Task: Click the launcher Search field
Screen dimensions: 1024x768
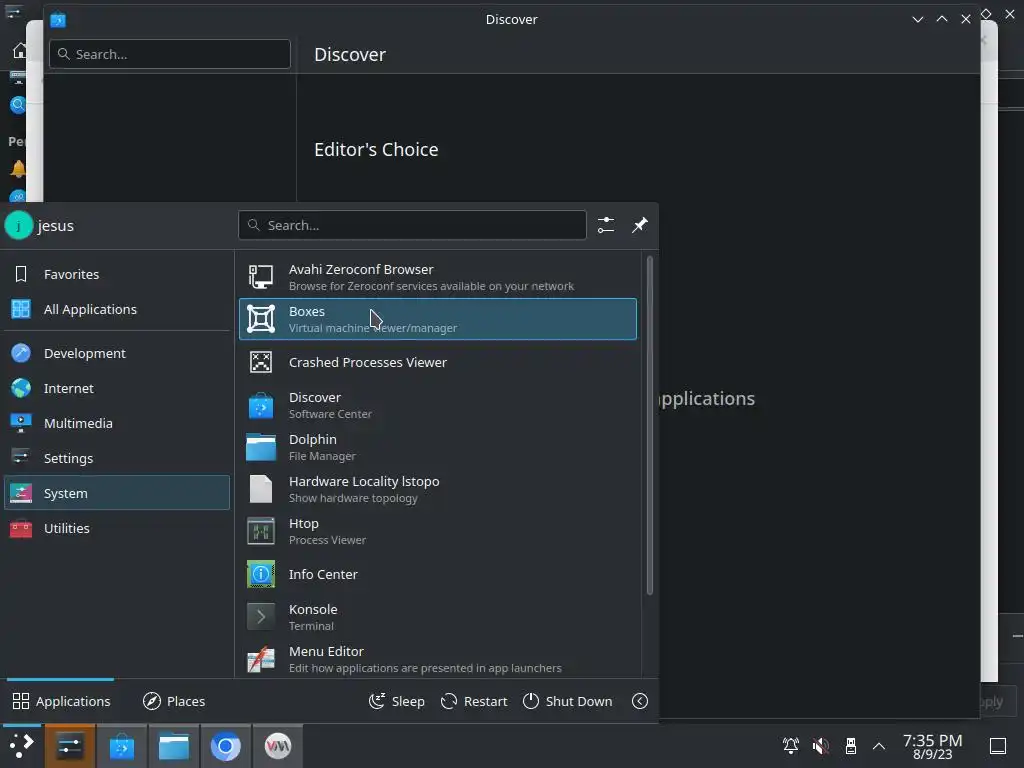Action: tap(412, 225)
